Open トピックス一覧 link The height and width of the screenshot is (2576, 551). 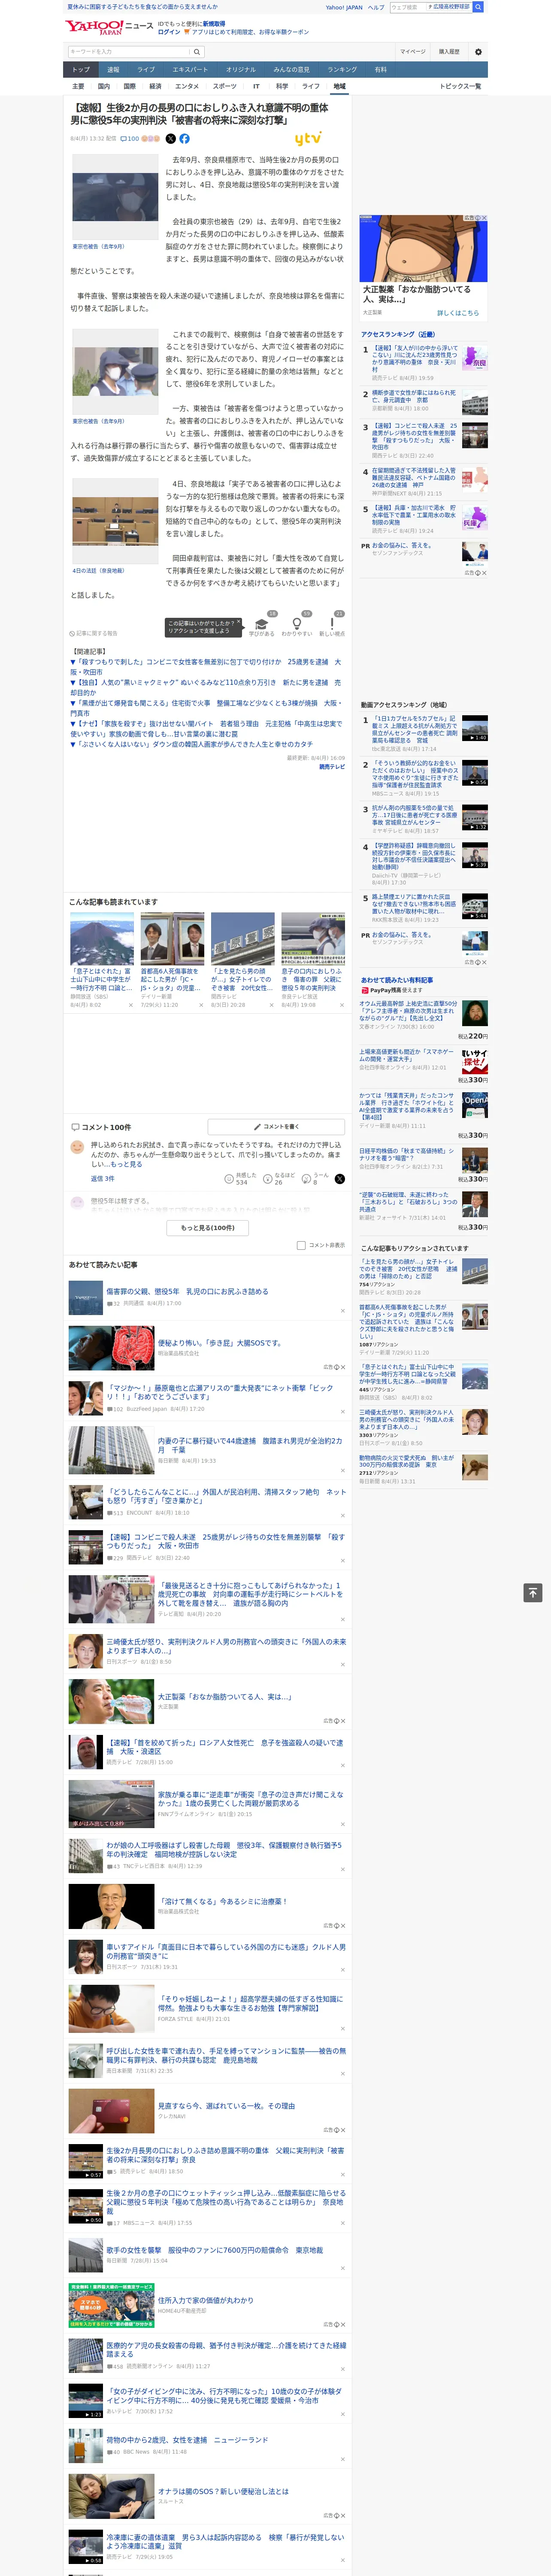click(460, 86)
